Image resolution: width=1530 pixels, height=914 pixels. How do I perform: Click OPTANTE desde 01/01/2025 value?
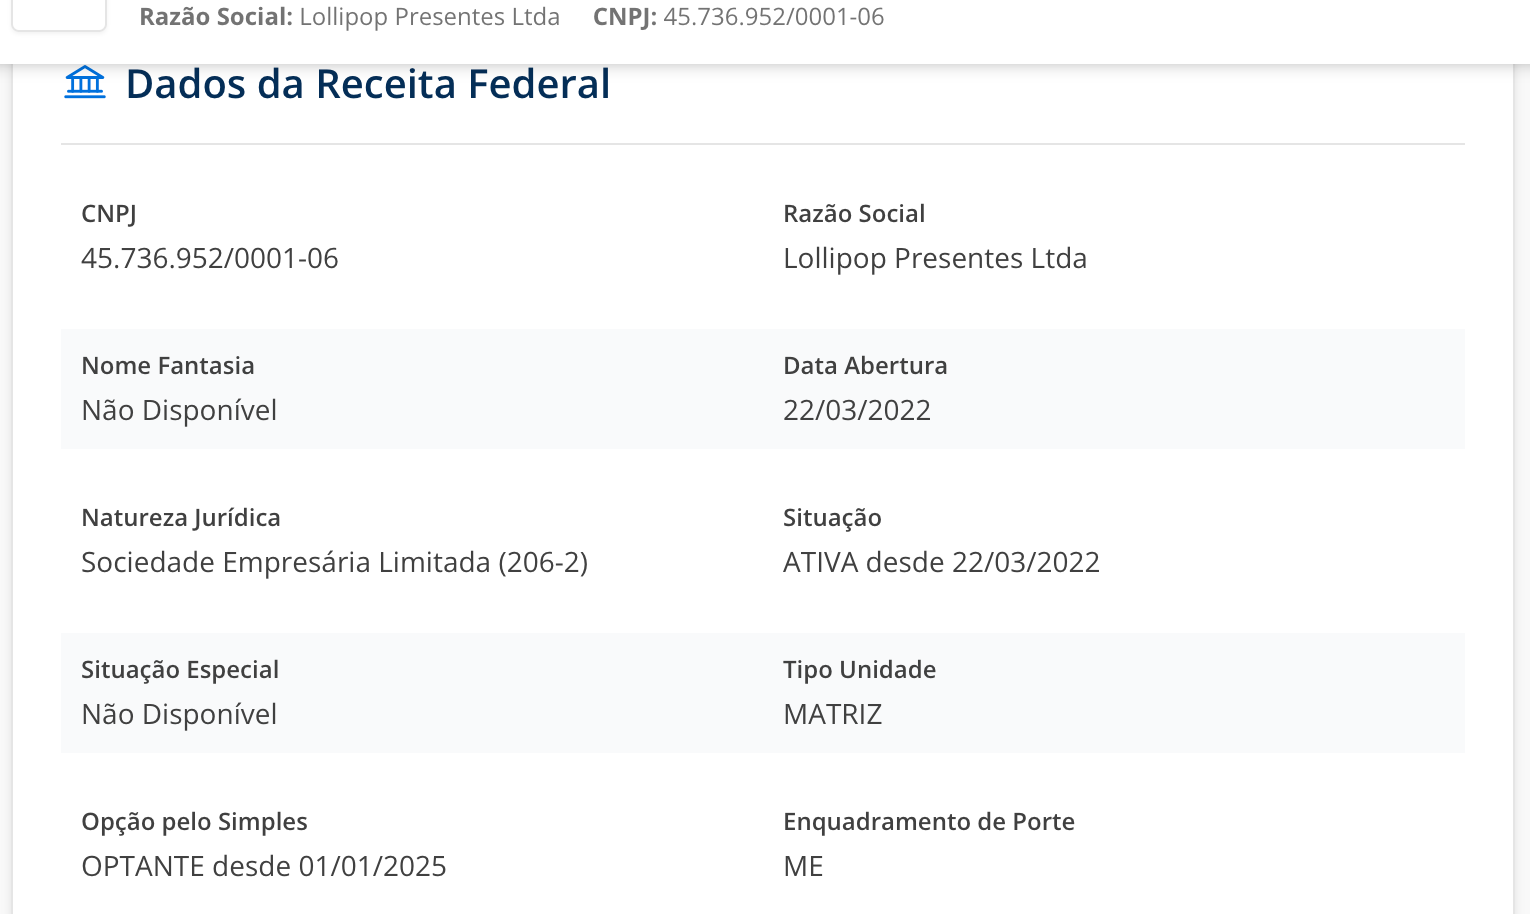[264, 866]
